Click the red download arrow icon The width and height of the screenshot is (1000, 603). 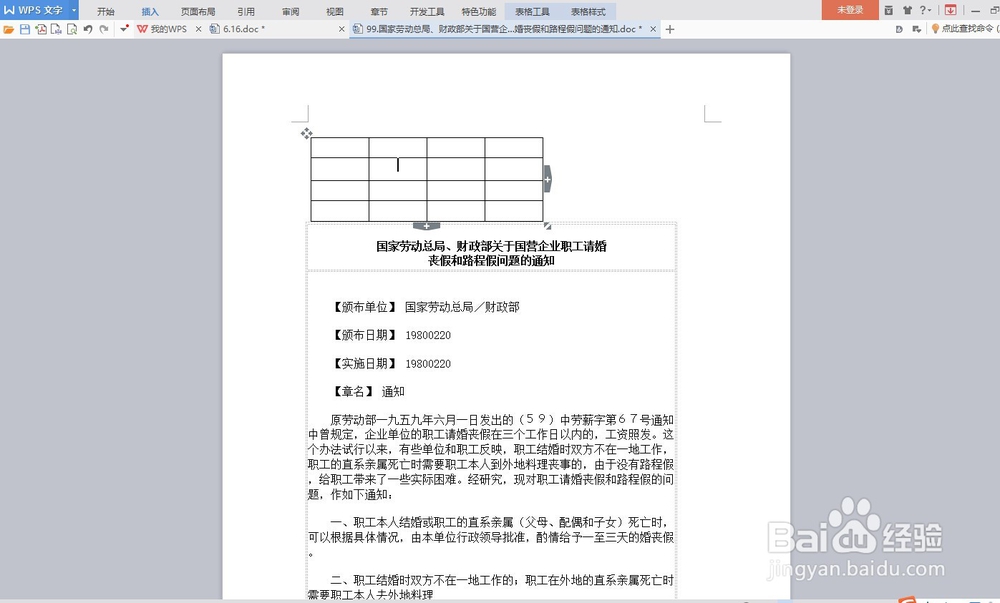coord(950,10)
